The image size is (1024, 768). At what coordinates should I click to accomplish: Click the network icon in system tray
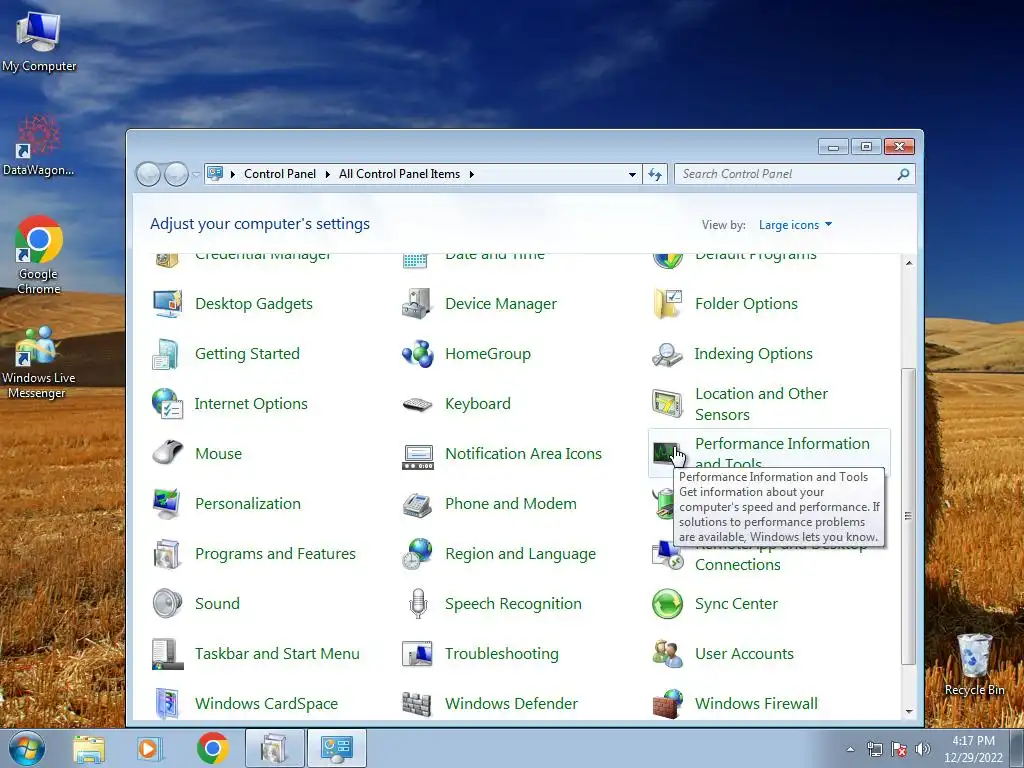coord(874,749)
